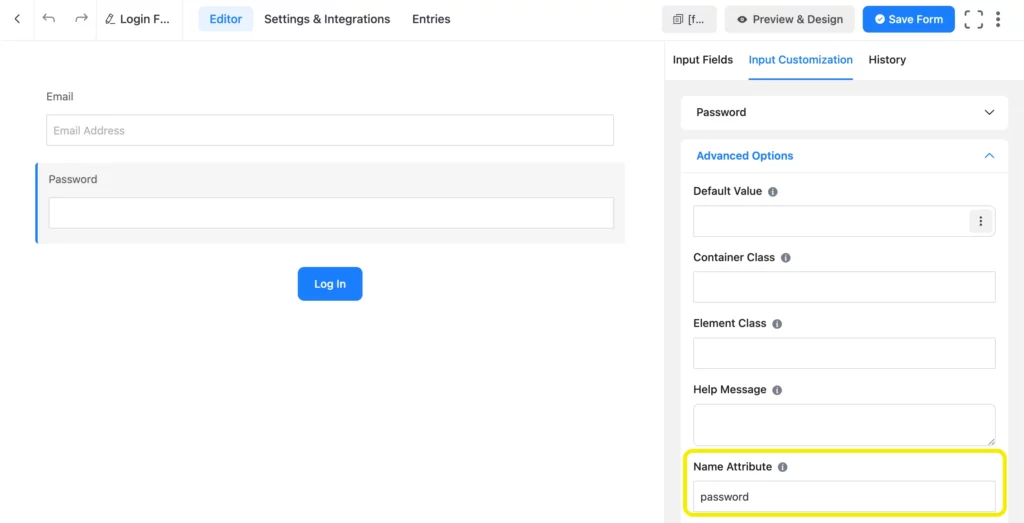Open Settings & Integrations tab
The image size is (1024, 523).
(327, 19)
